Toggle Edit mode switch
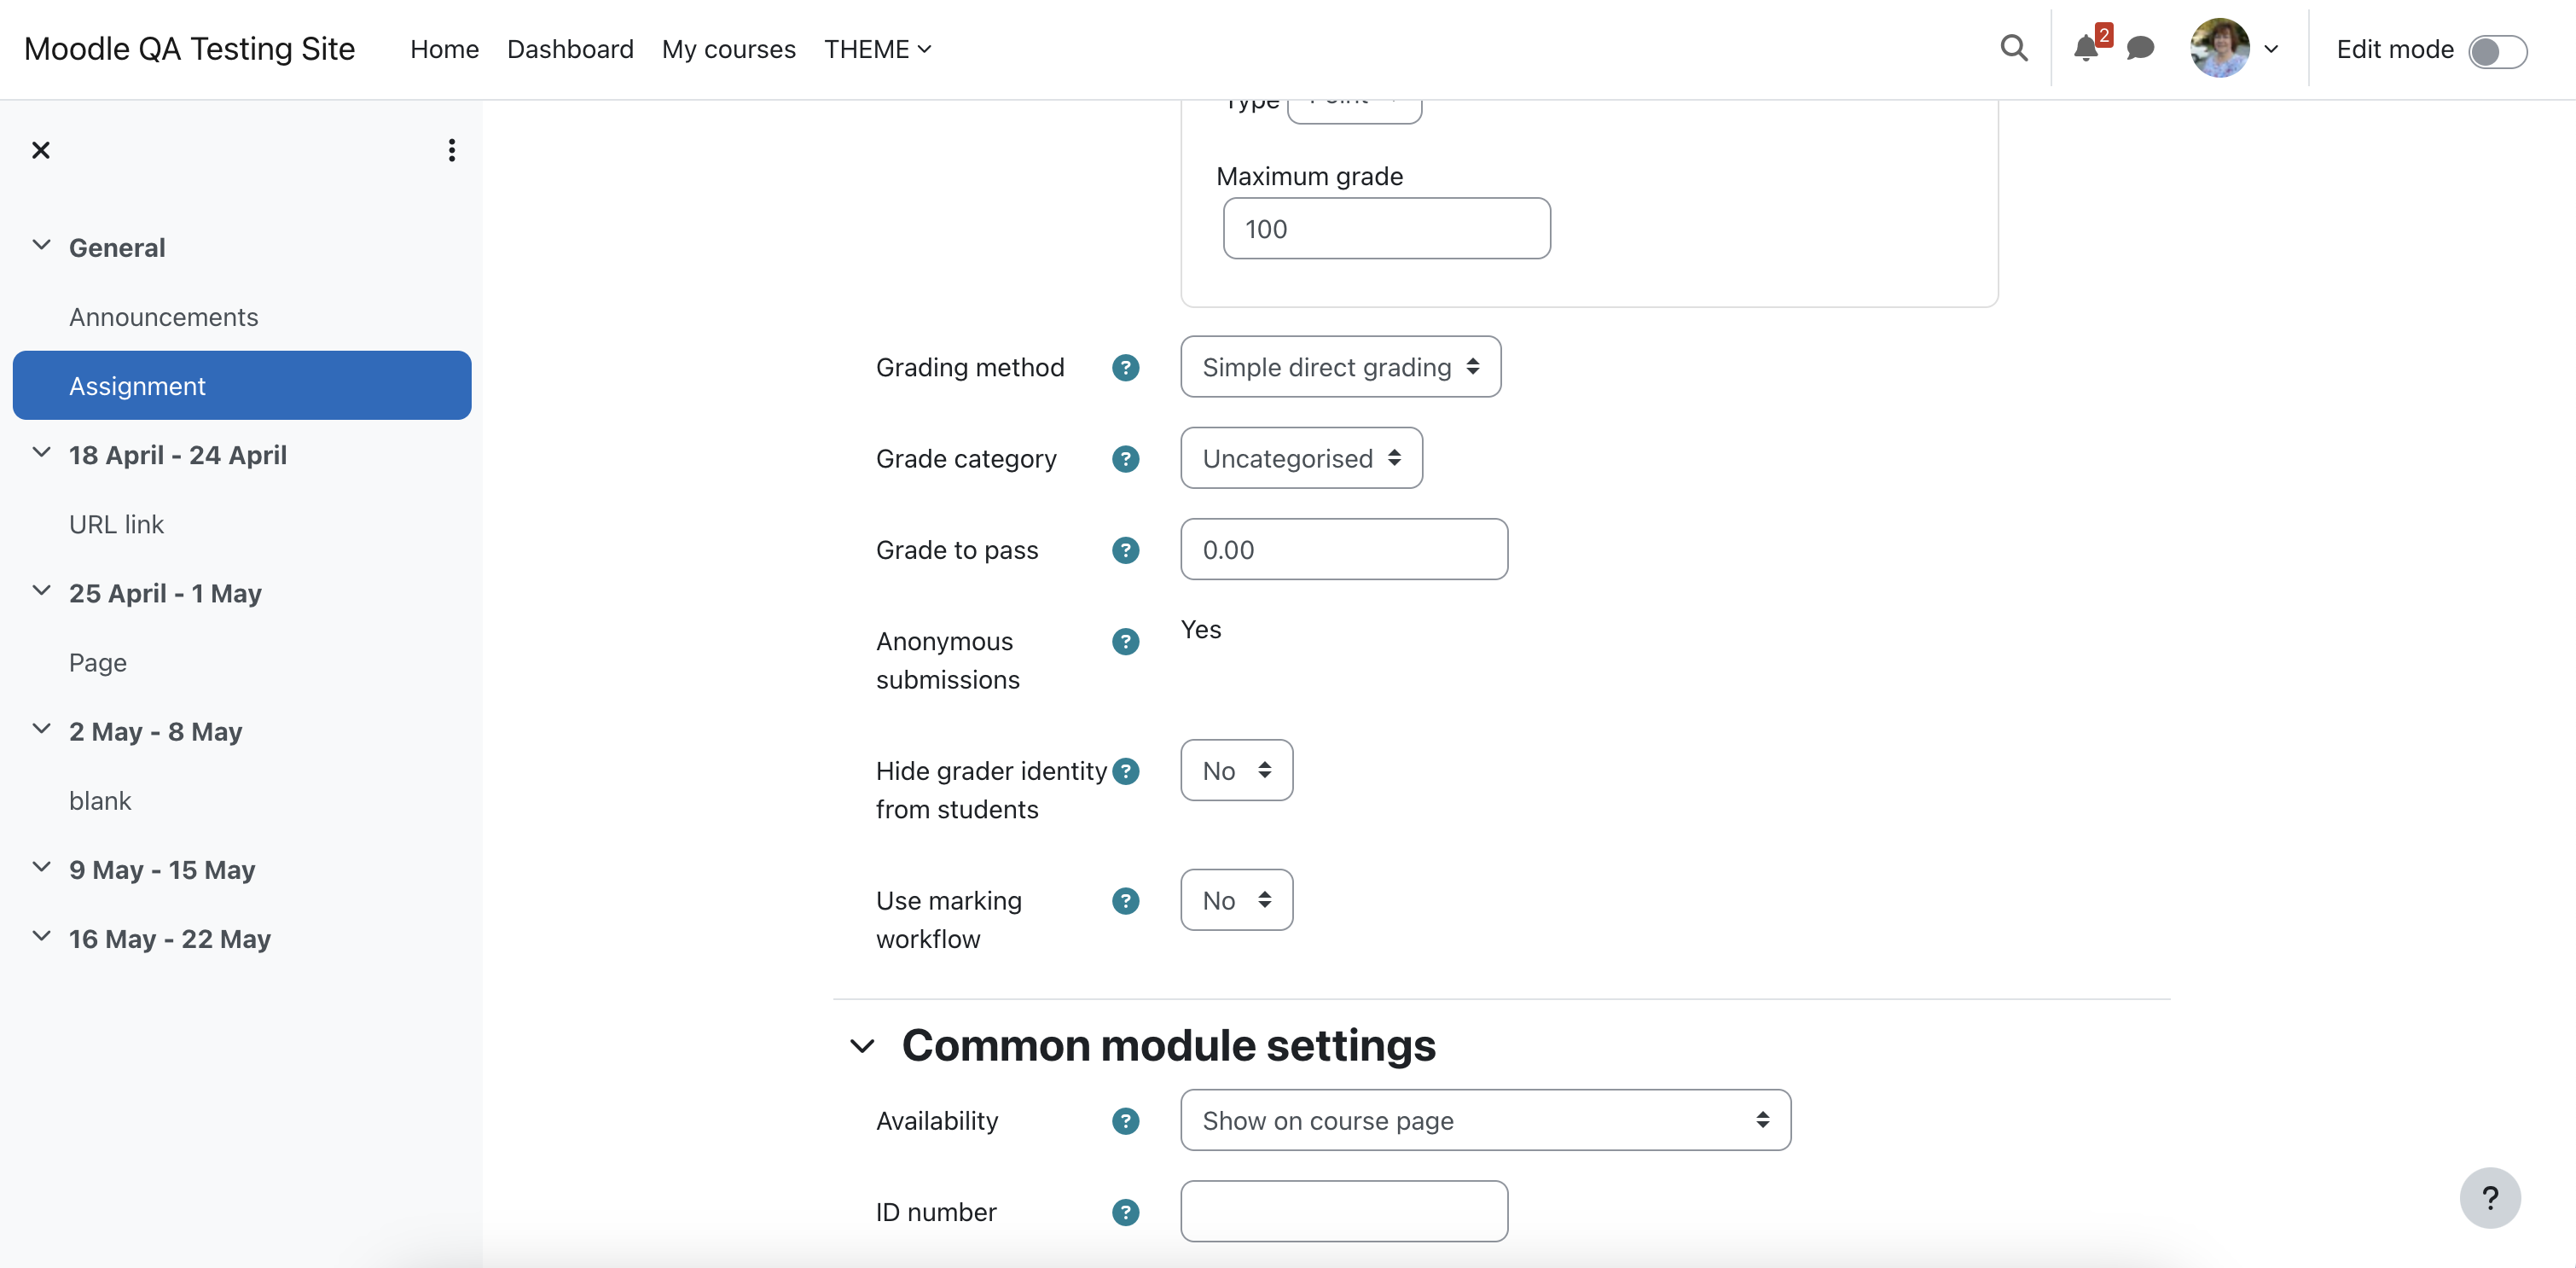Screen dimensions: 2576x1268 [2497, 50]
